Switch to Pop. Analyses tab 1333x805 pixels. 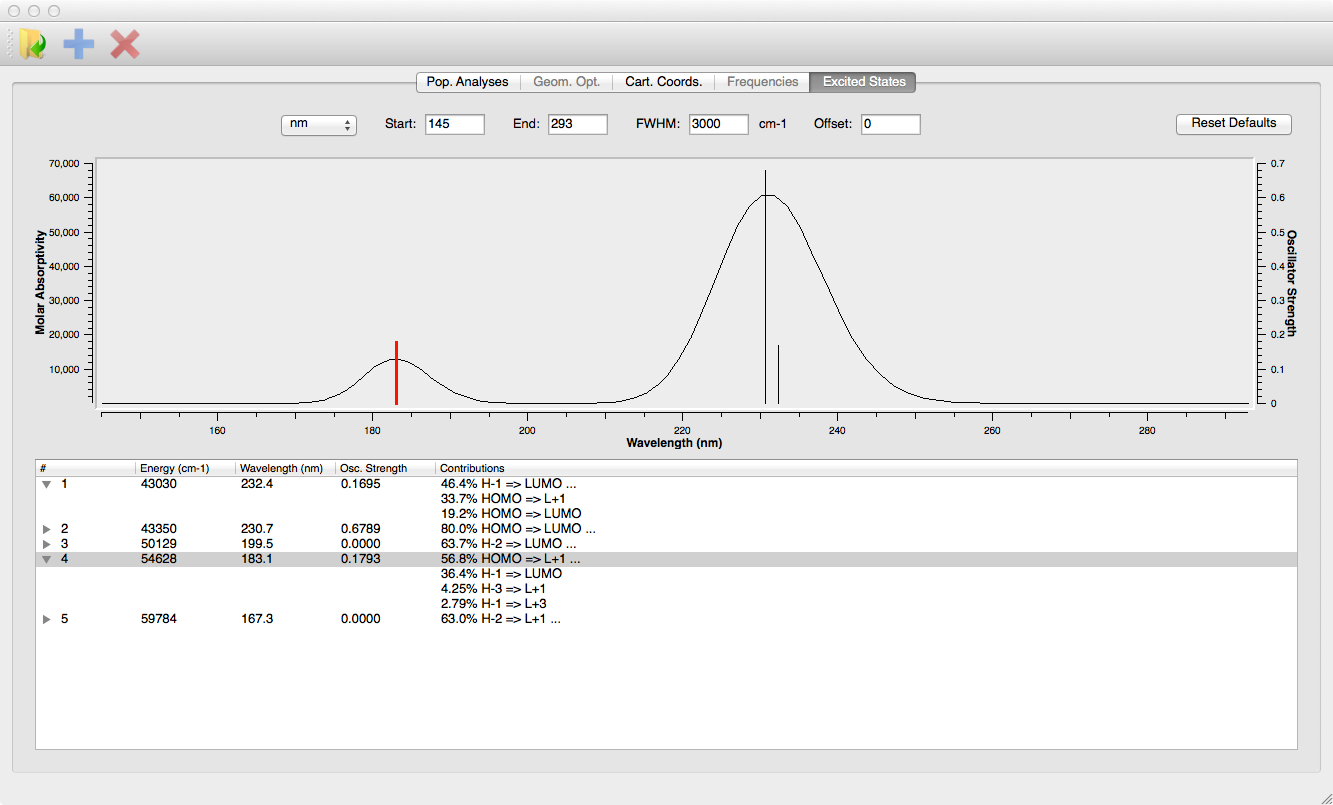click(467, 82)
